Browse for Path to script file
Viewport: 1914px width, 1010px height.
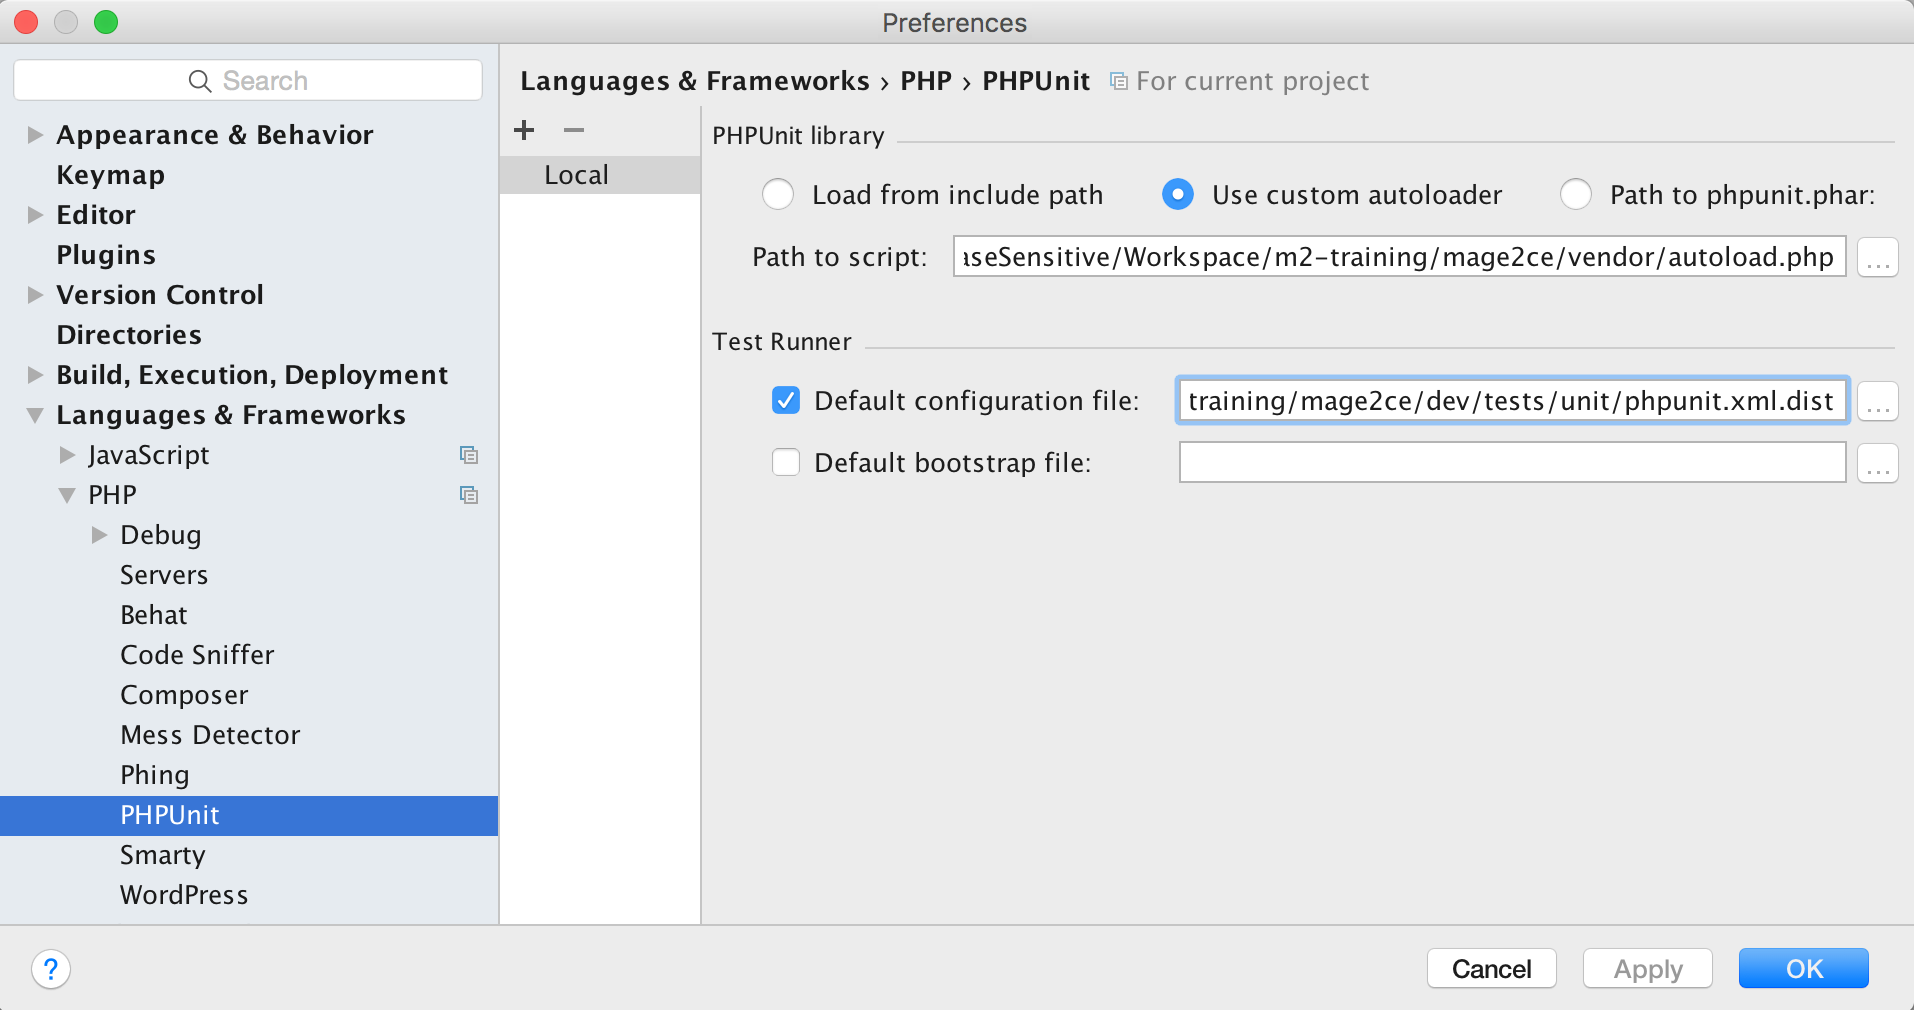1877,257
